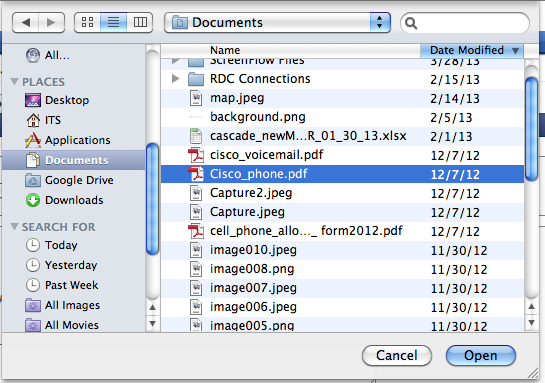Screen dimensions: 545x383
Task: Go forward with the right arrow button
Action: pyautogui.click(x=51, y=23)
